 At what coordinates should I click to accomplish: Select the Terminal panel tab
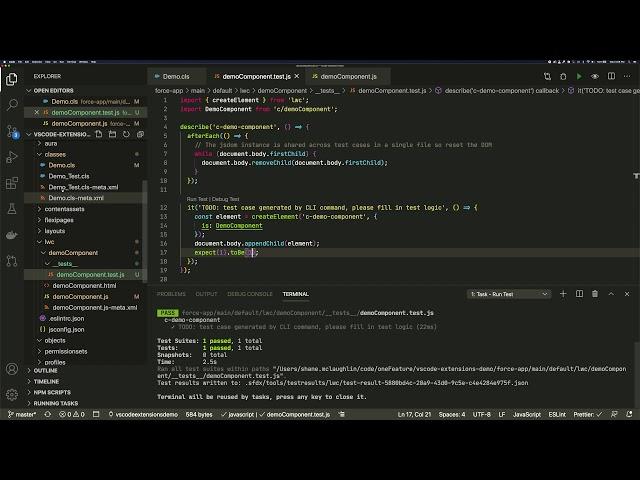click(296, 294)
